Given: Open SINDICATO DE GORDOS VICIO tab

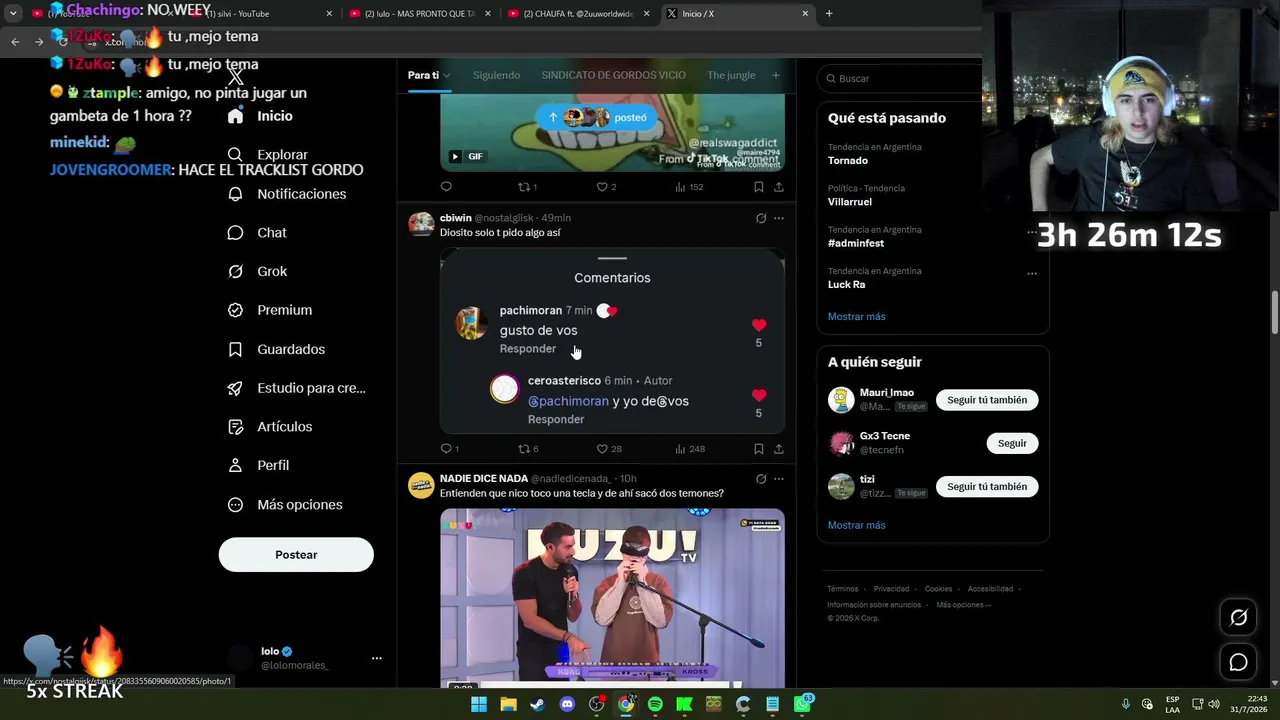Looking at the screenshot, I should (x=613, y=75).
